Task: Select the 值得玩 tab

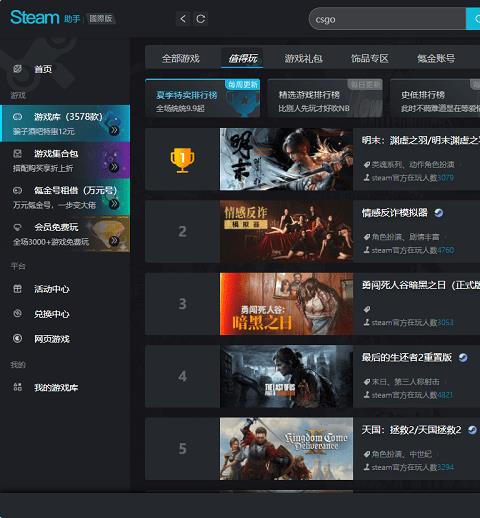Action: [243, 59]
